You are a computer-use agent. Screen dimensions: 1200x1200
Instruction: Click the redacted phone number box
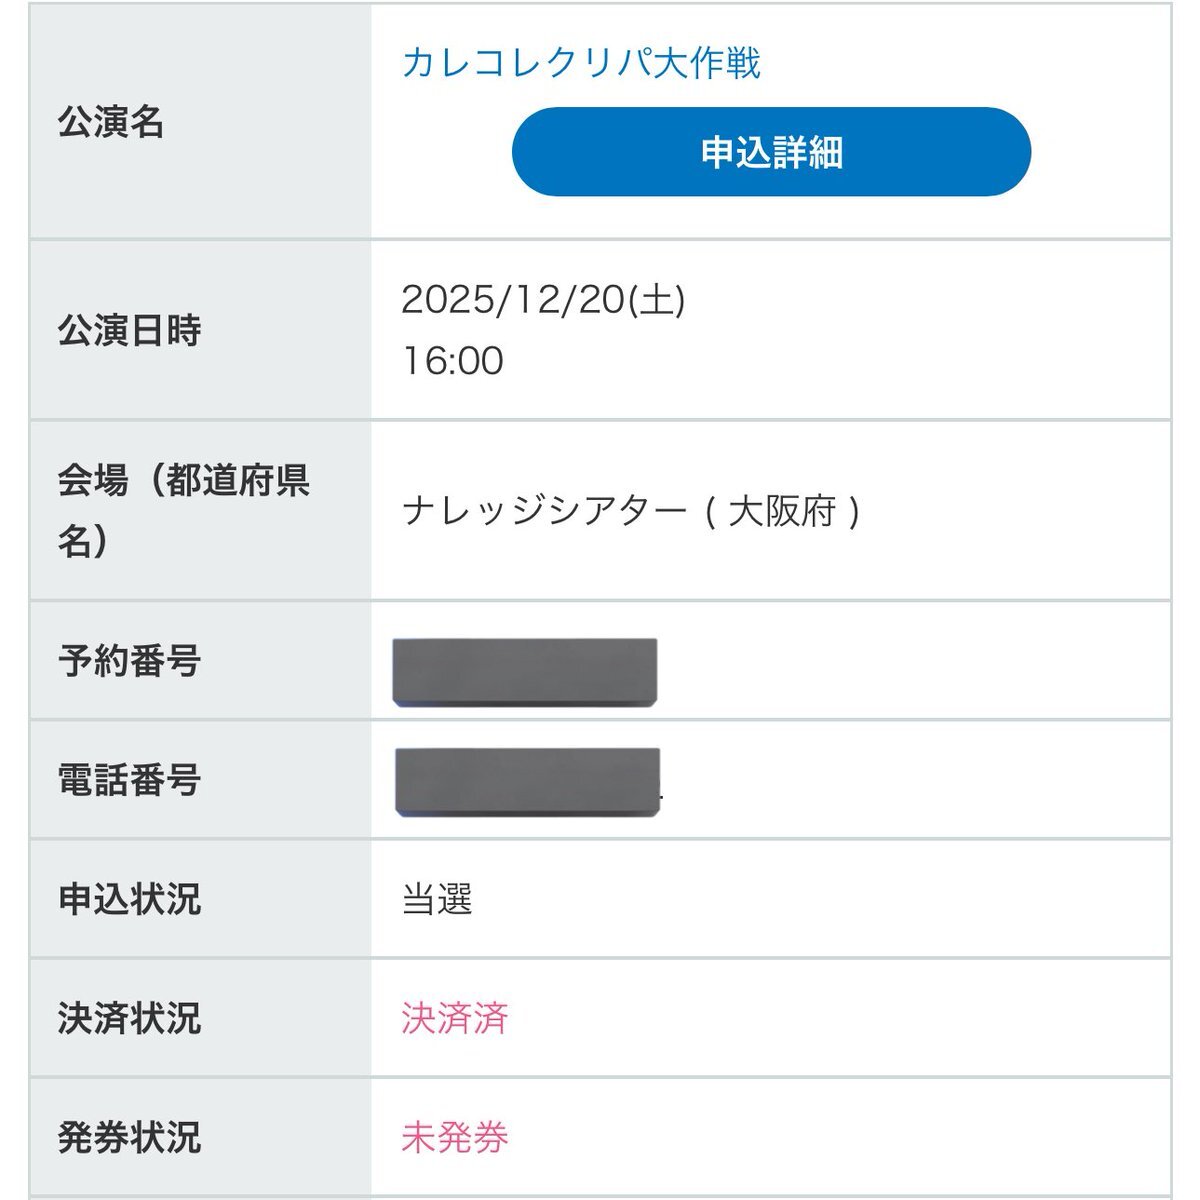527,781
